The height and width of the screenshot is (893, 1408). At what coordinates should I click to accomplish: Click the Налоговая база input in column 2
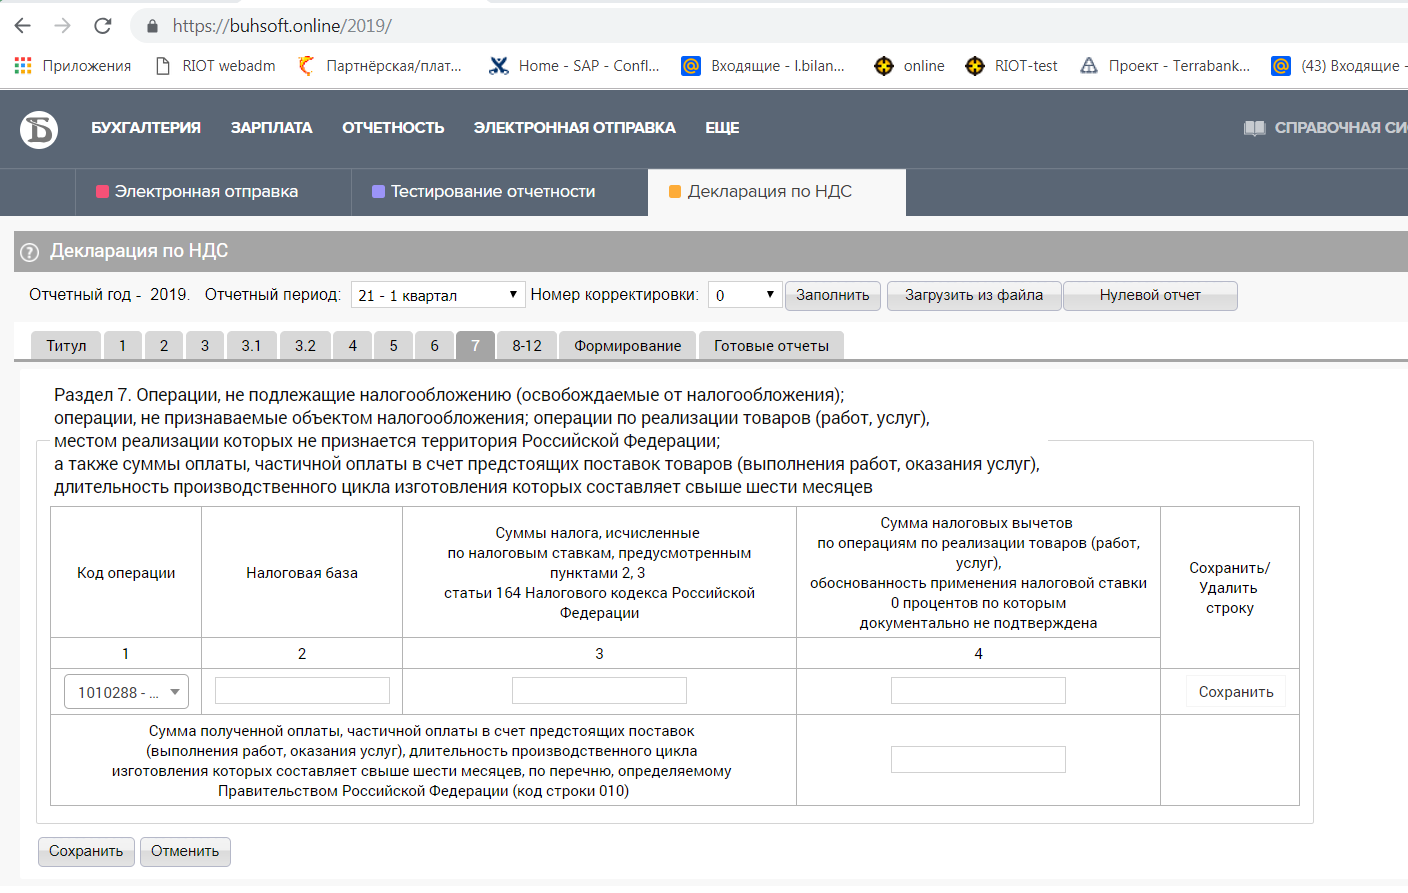point(302,691)
